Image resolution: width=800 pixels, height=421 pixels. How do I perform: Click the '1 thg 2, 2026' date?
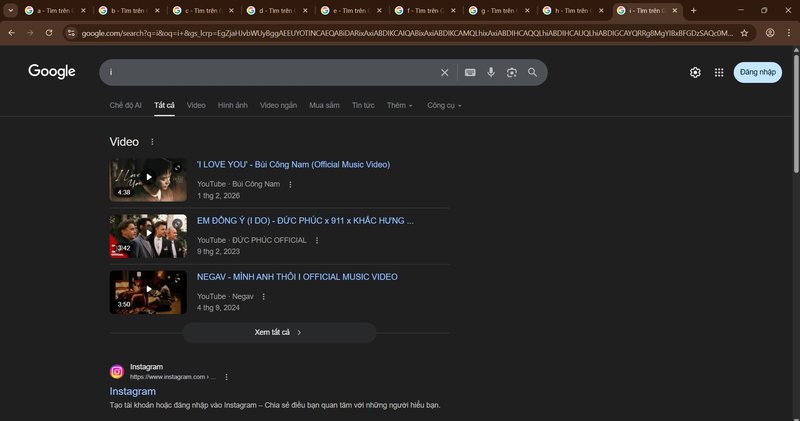[218, 196]
